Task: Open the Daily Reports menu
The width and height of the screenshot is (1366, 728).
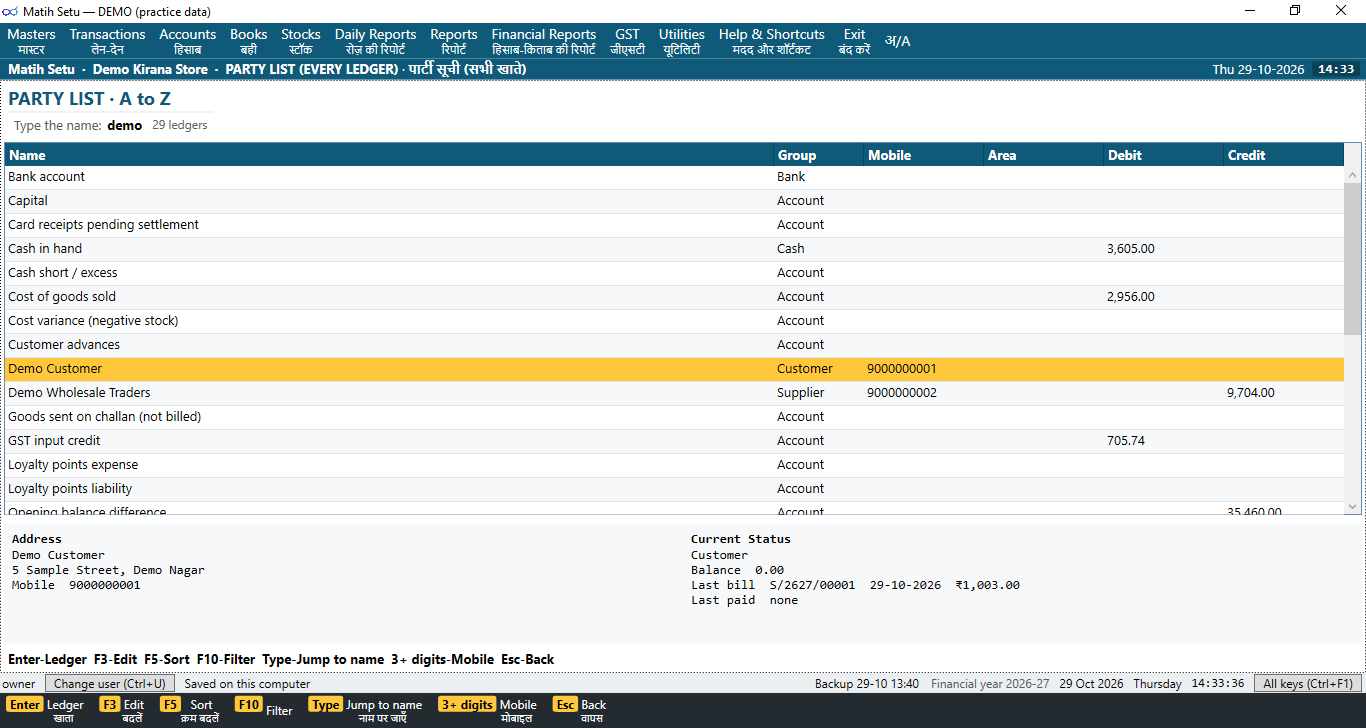Action: [375, 41]
